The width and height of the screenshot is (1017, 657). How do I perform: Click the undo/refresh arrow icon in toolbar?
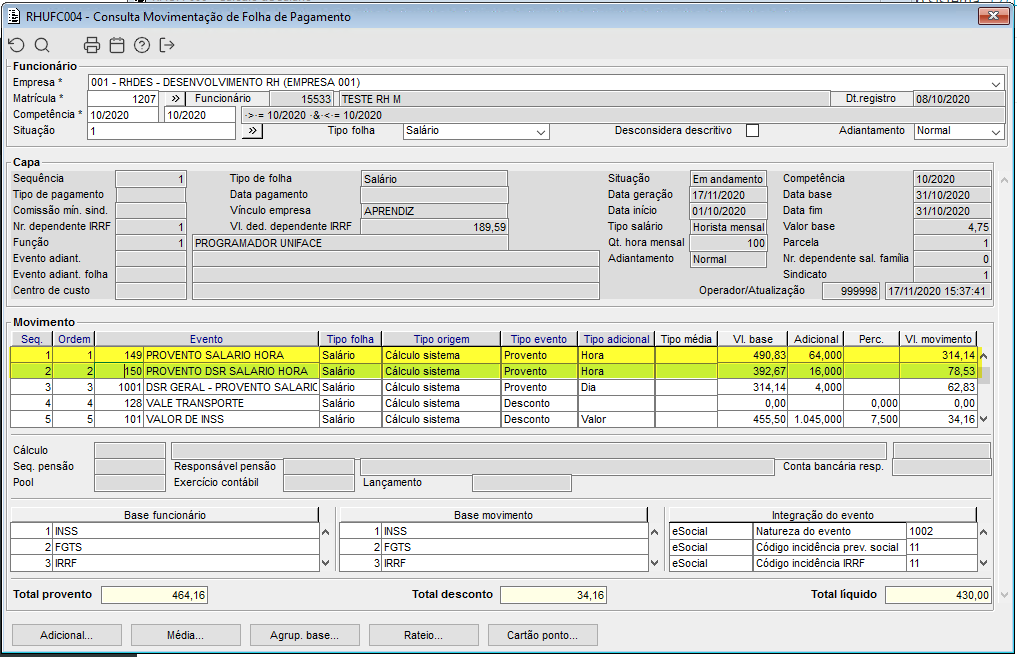pyautogui.click(x=16, y=45)
